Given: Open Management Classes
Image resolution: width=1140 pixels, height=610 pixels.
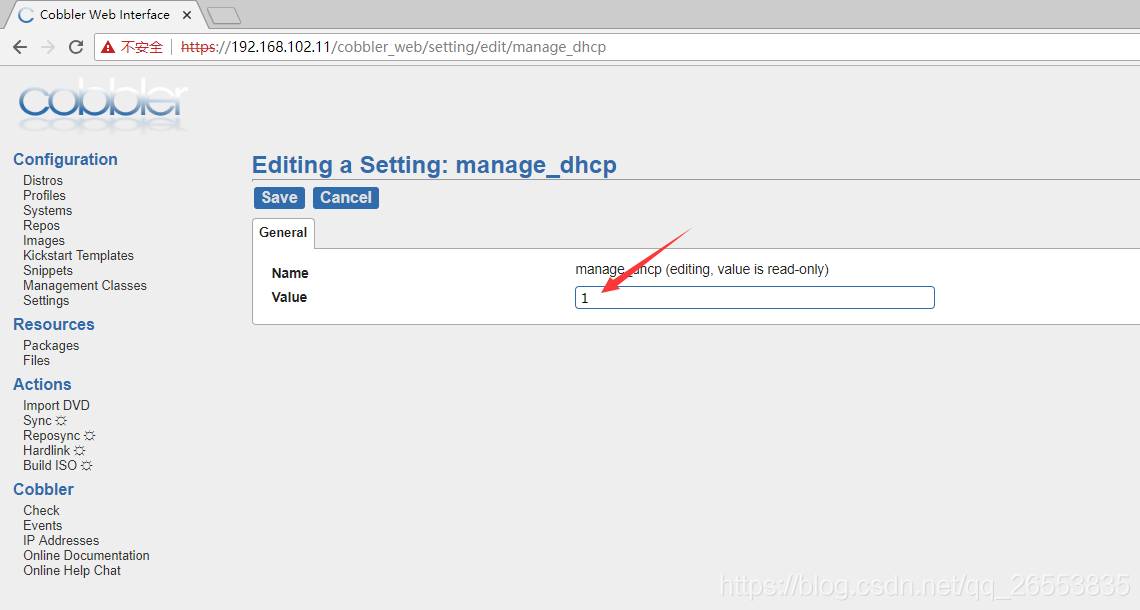Looking at the screenshot, I should click(85, 286).
